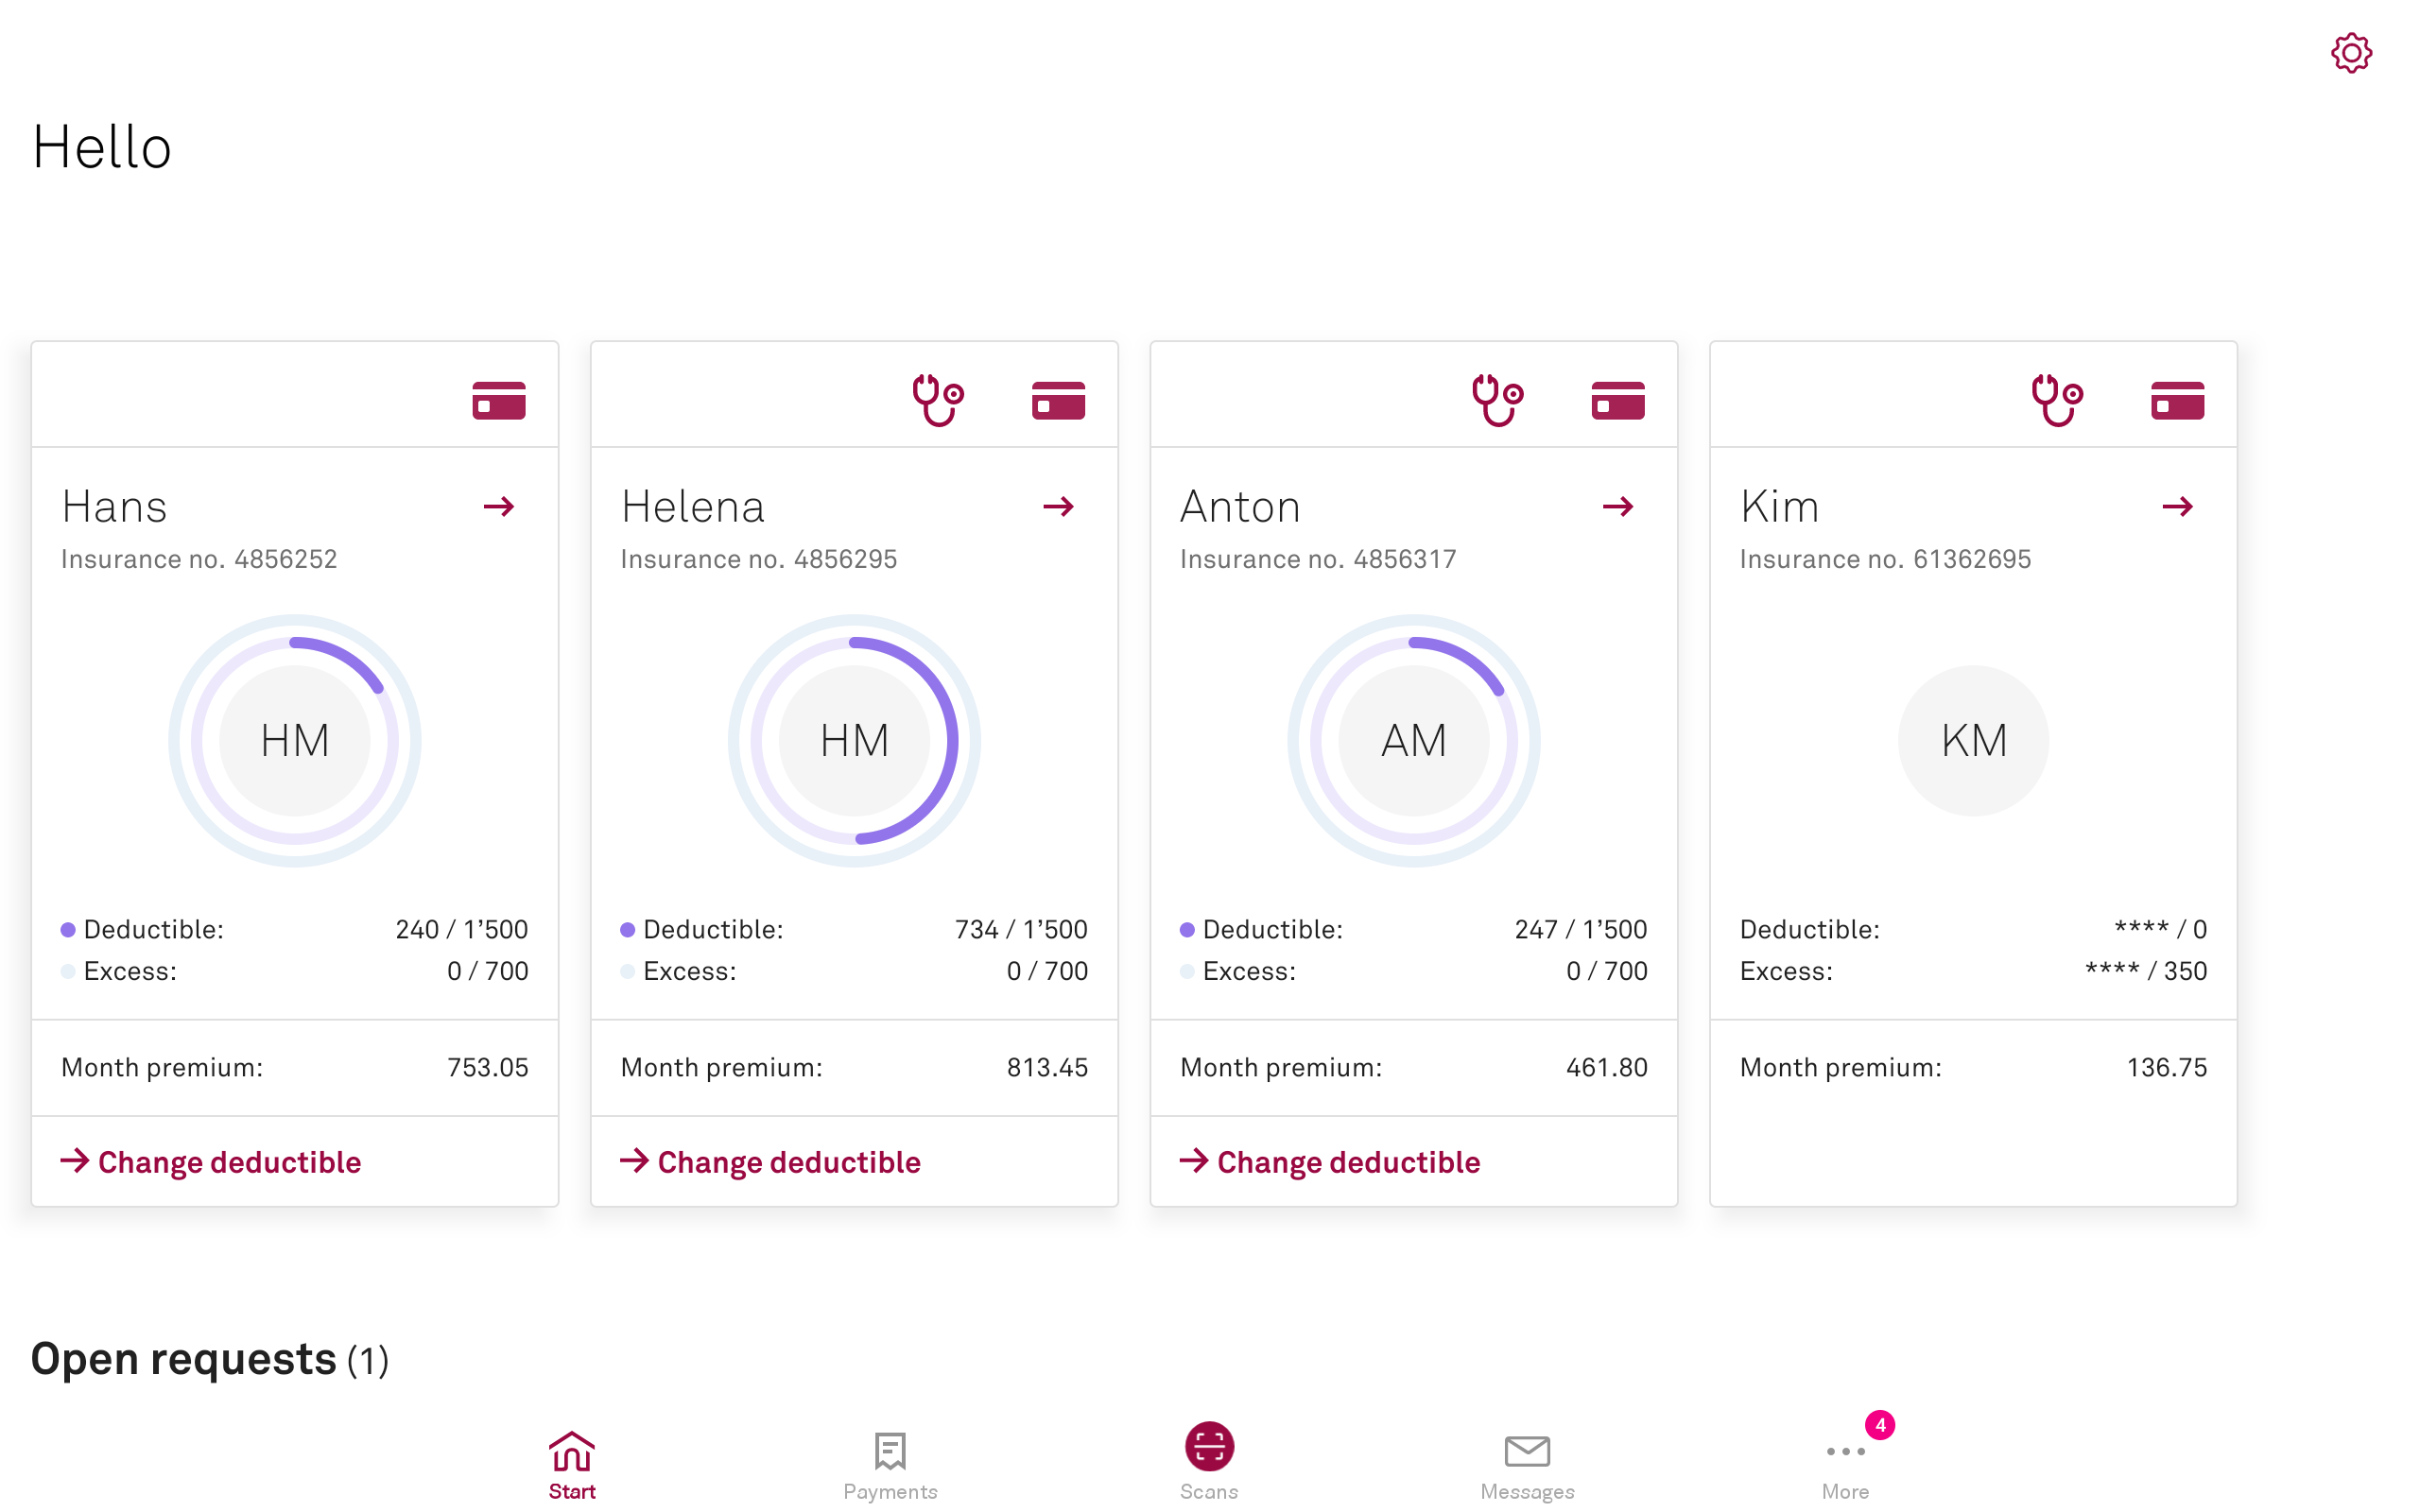Screen dimensions: 2420x1512
Task: Open settings via the gear icon
Action: tap(2350, 53)
